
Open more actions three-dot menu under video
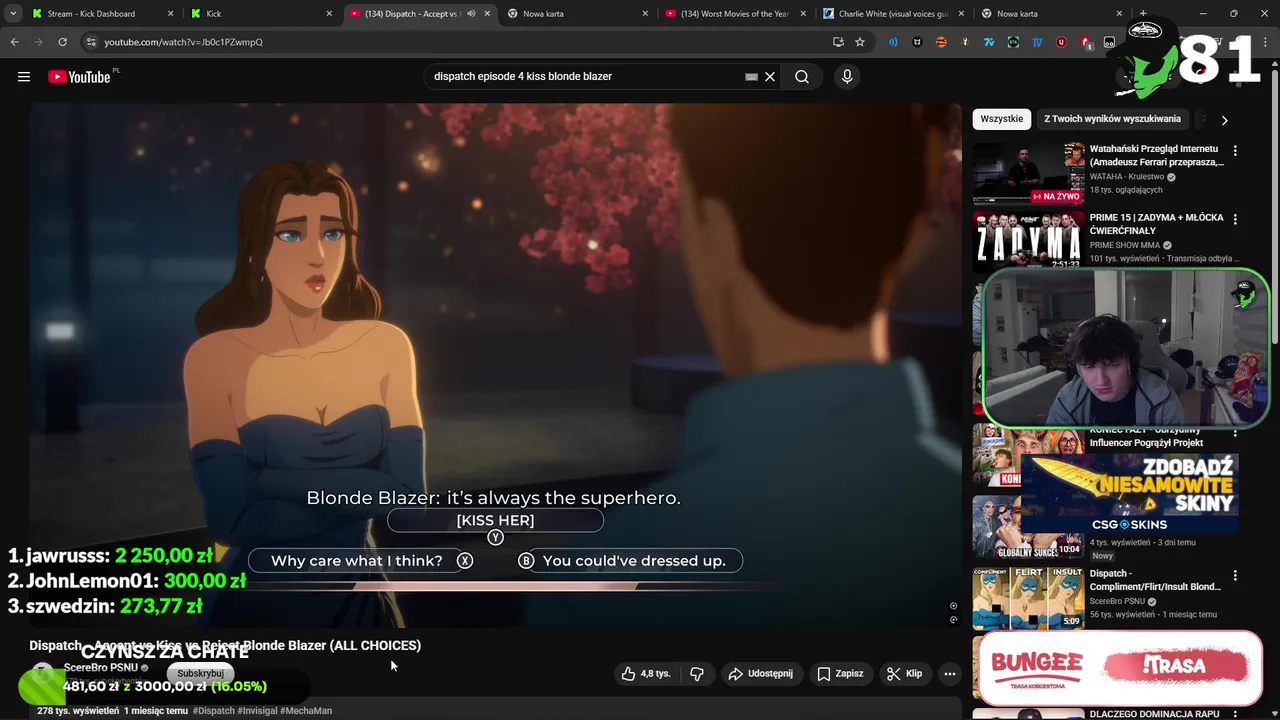[950, 674]
